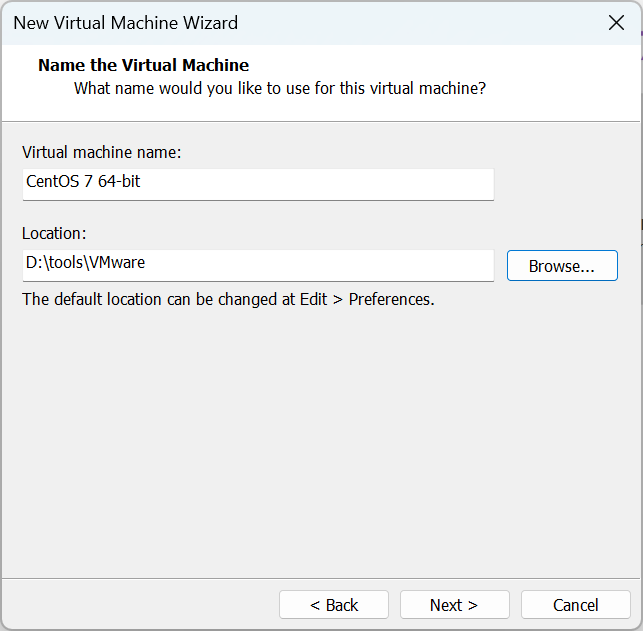Screen dimensions: 643x631
Task: Click the 'Location:' label
Action: click(x=55, y=233)
